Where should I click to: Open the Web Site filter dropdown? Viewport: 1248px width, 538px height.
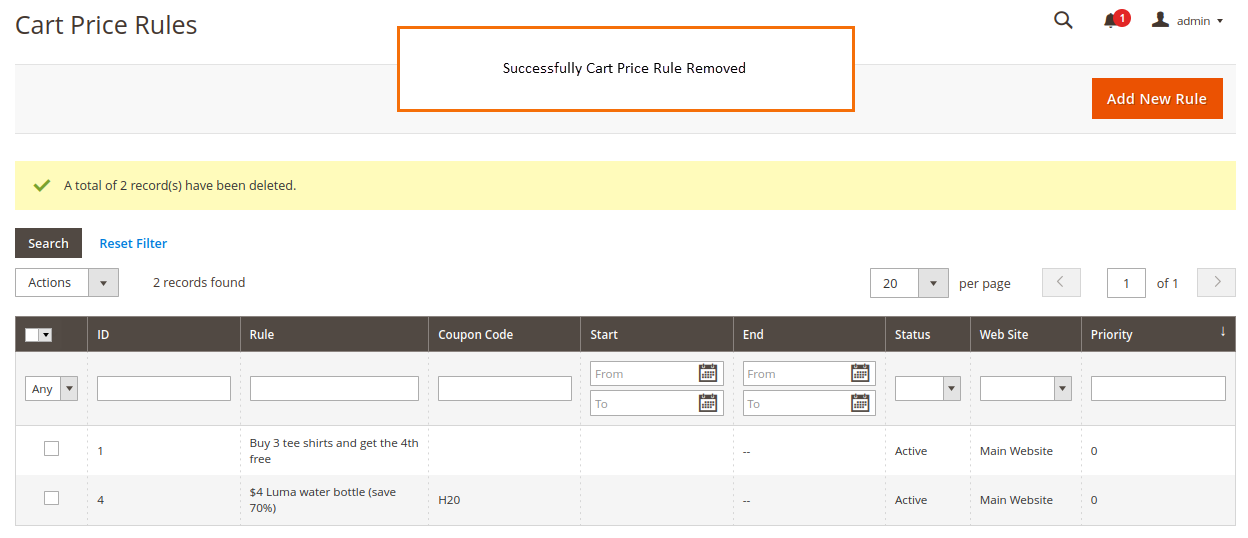pyautogui.click(x=1025, y=388)
